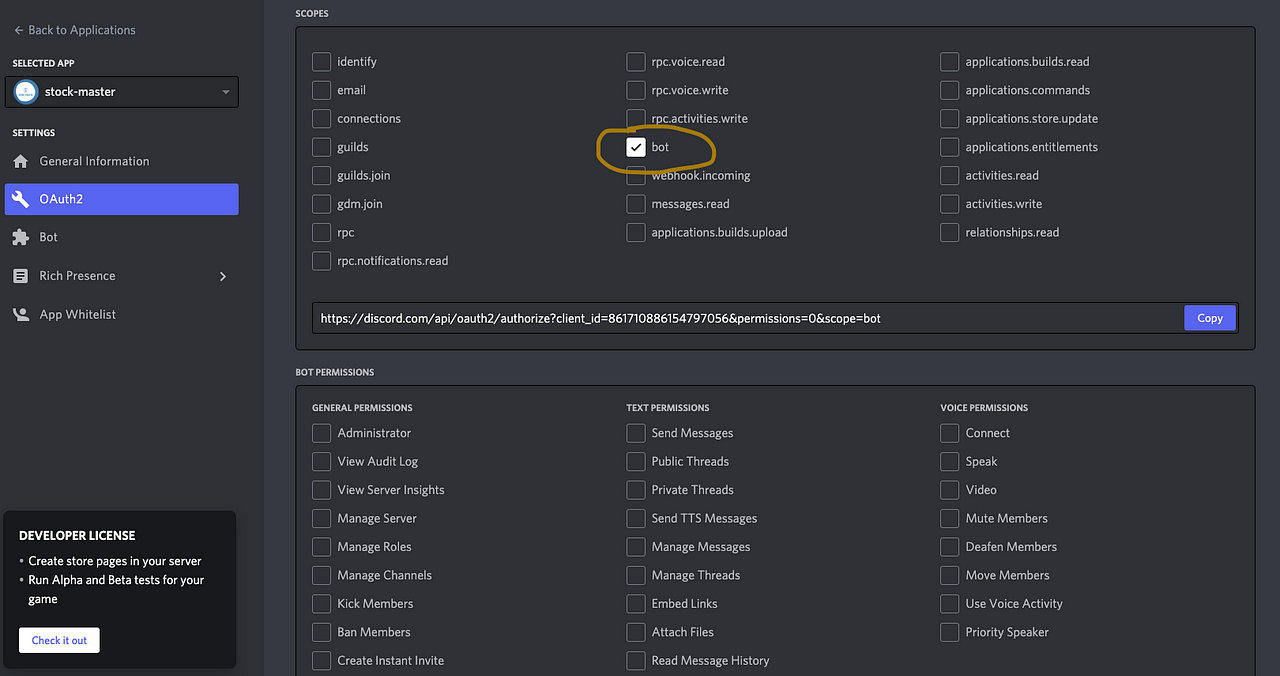Check the Public Threads permission

point(636,462)
